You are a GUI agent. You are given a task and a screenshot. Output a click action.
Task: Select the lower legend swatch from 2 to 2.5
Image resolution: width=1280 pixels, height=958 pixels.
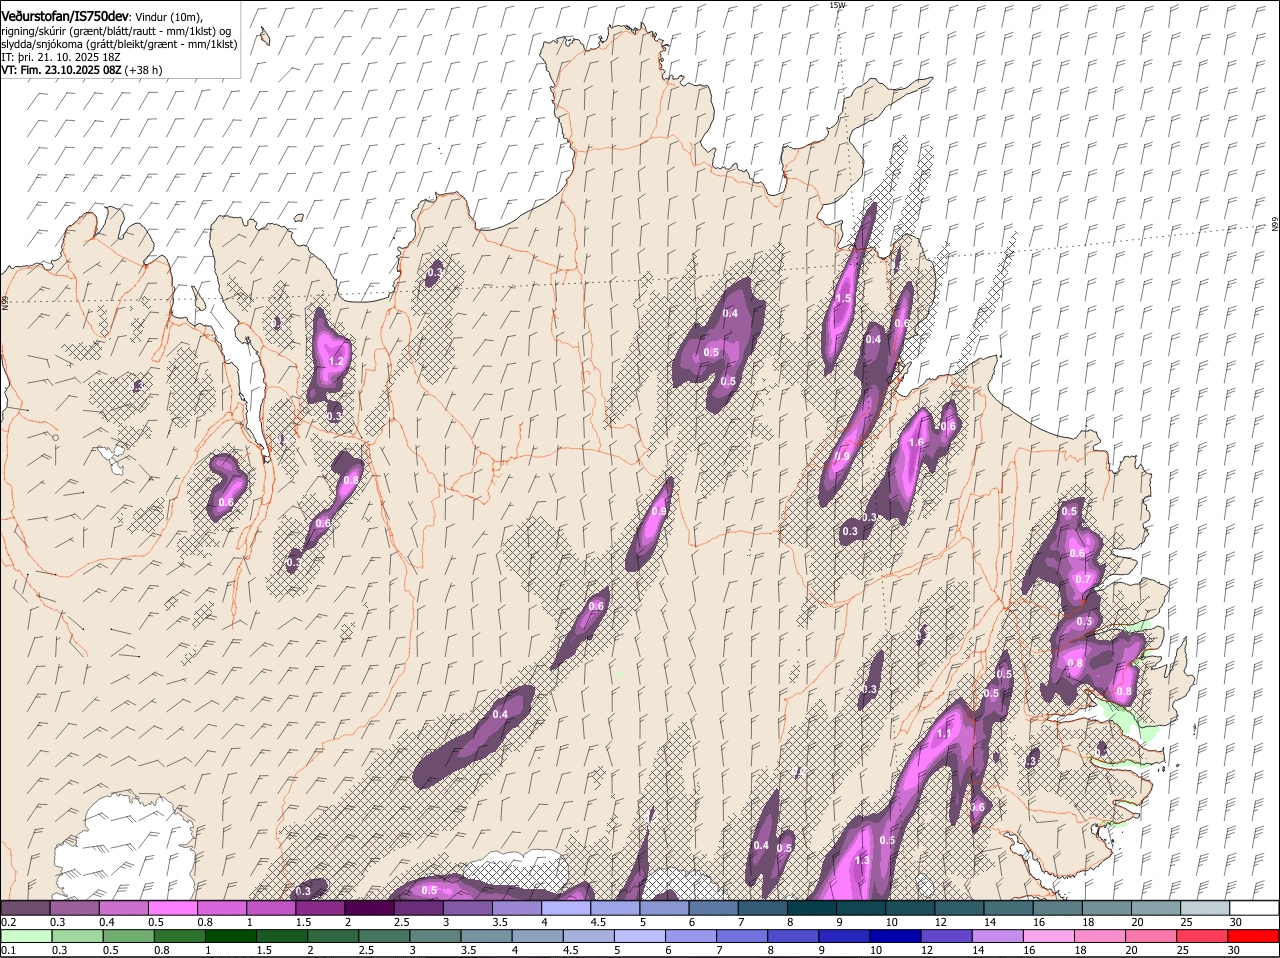[333, 936]
